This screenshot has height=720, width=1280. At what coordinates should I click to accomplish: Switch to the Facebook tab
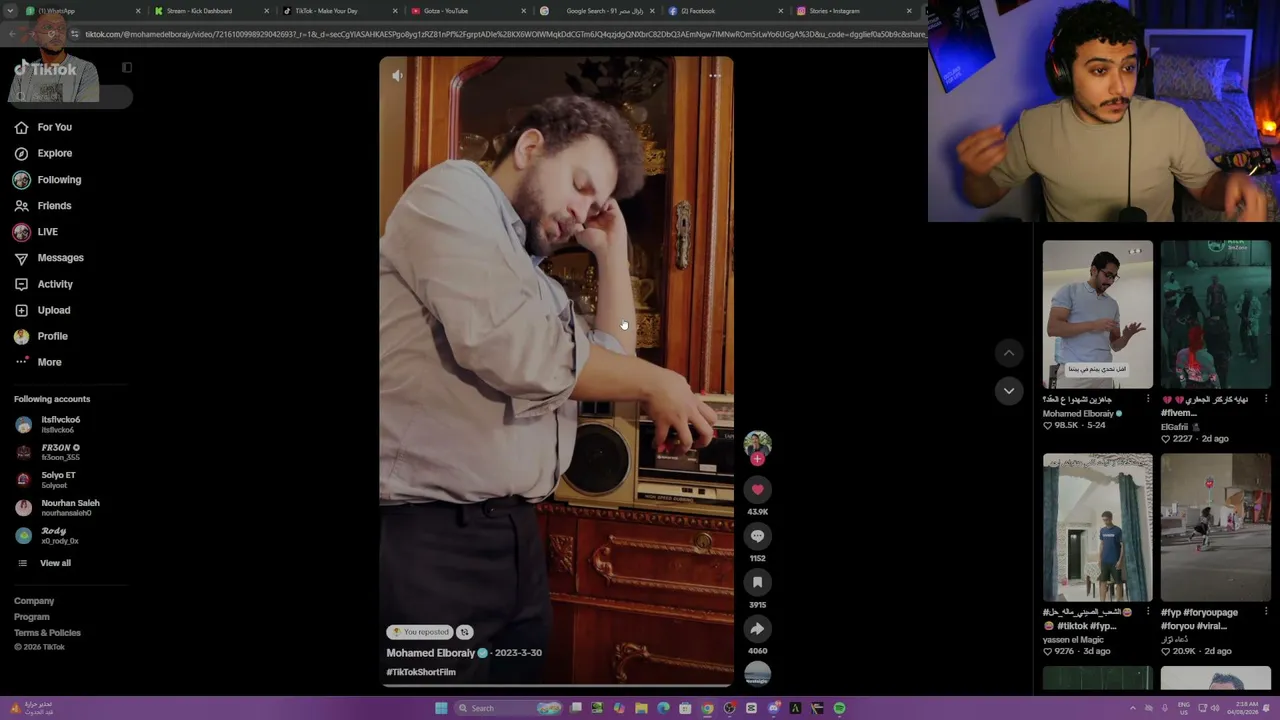point(725,11)
